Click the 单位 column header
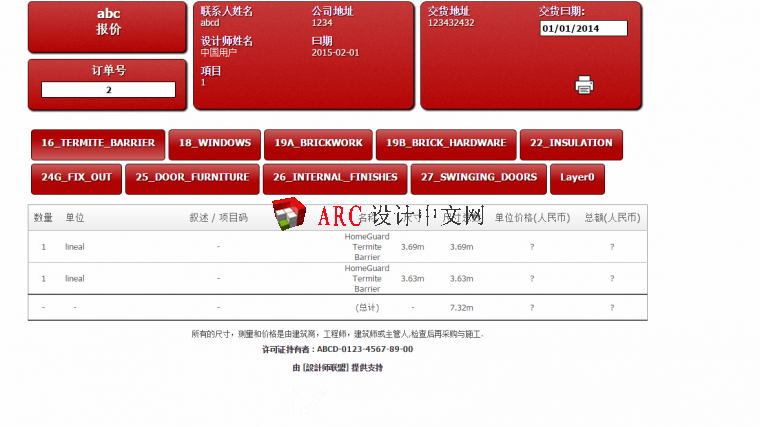Viewport: 760px width, 427px height. click(x=75, y=217)
